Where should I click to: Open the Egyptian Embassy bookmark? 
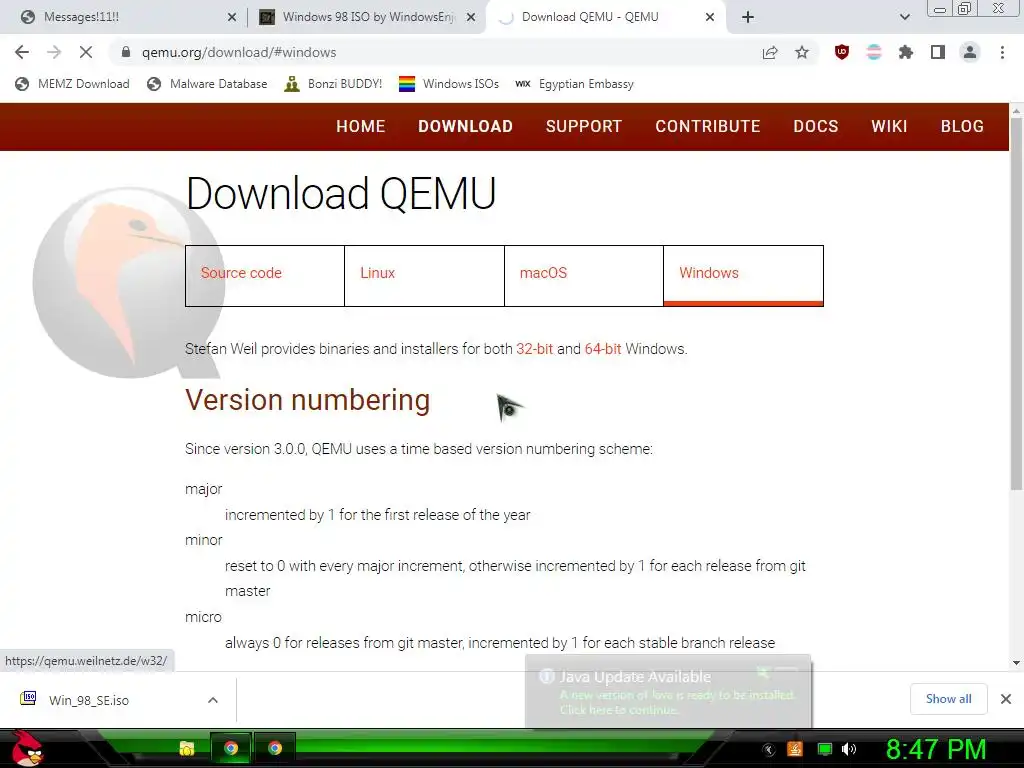click(574, 84)
